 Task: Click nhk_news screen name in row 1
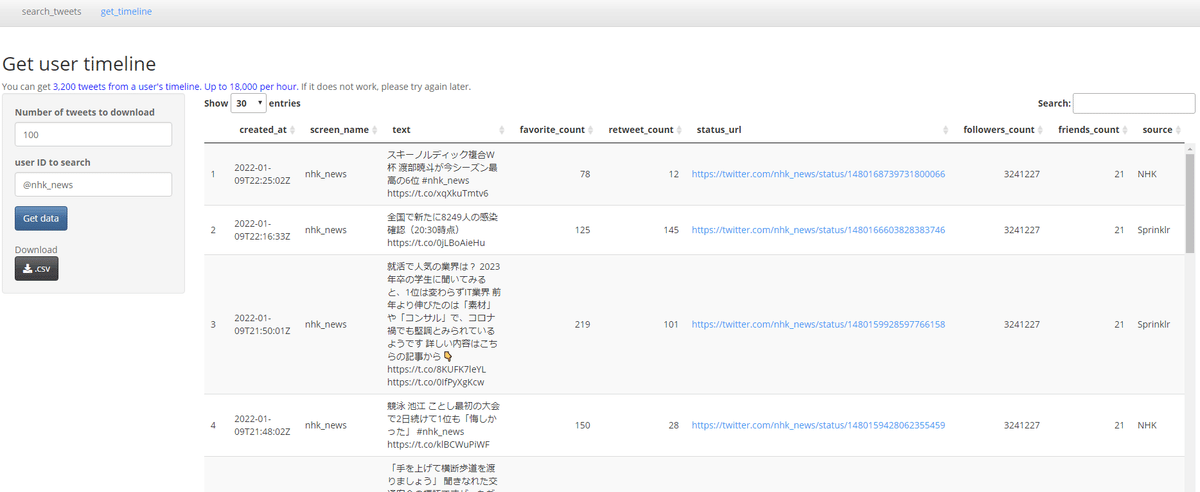tap(326, 174)
